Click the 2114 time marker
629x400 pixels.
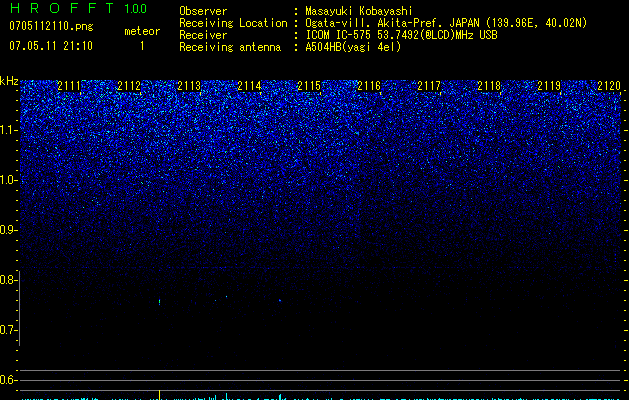(249, 86)
